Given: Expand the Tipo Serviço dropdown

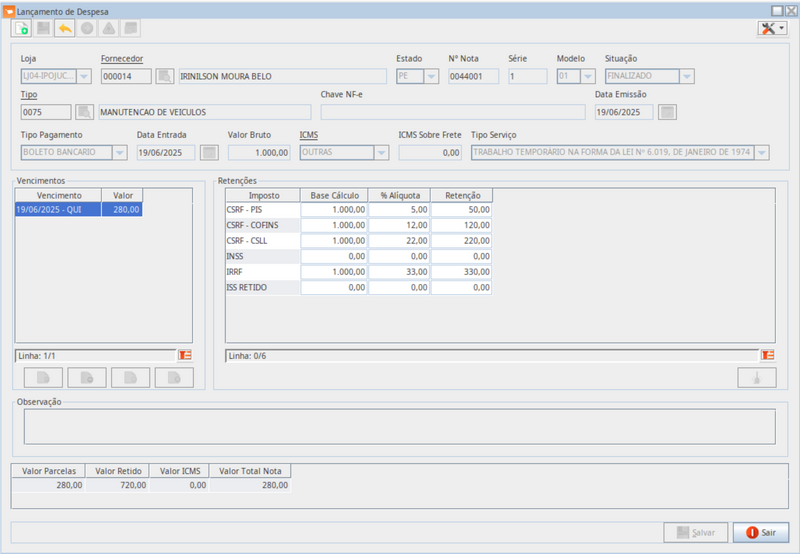Looking at the screenshot, I should (761, 152).
